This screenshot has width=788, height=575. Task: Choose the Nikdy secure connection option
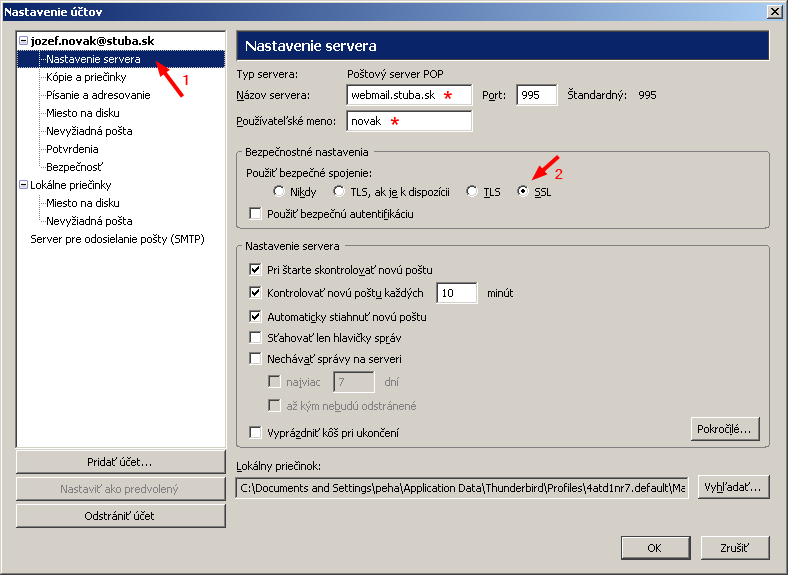tap(279, 192)
